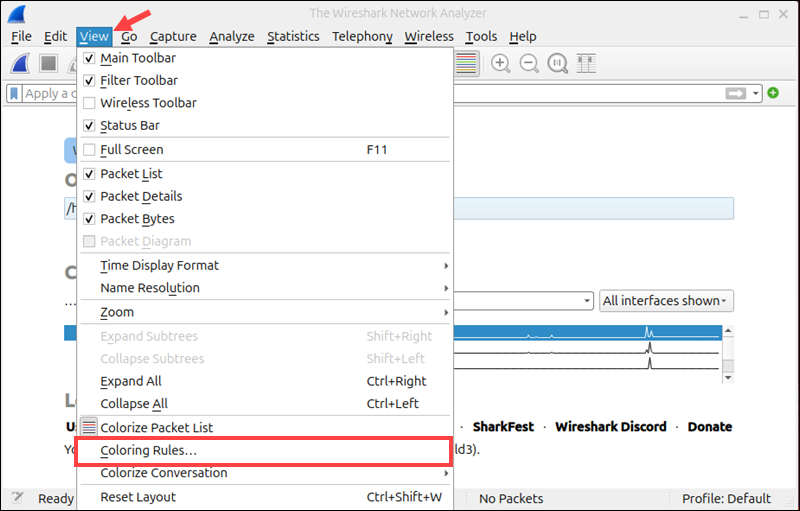
Task: Toggle the Packet Bytes checkbox
Action: pyautogui.click(x=89, y=219)
